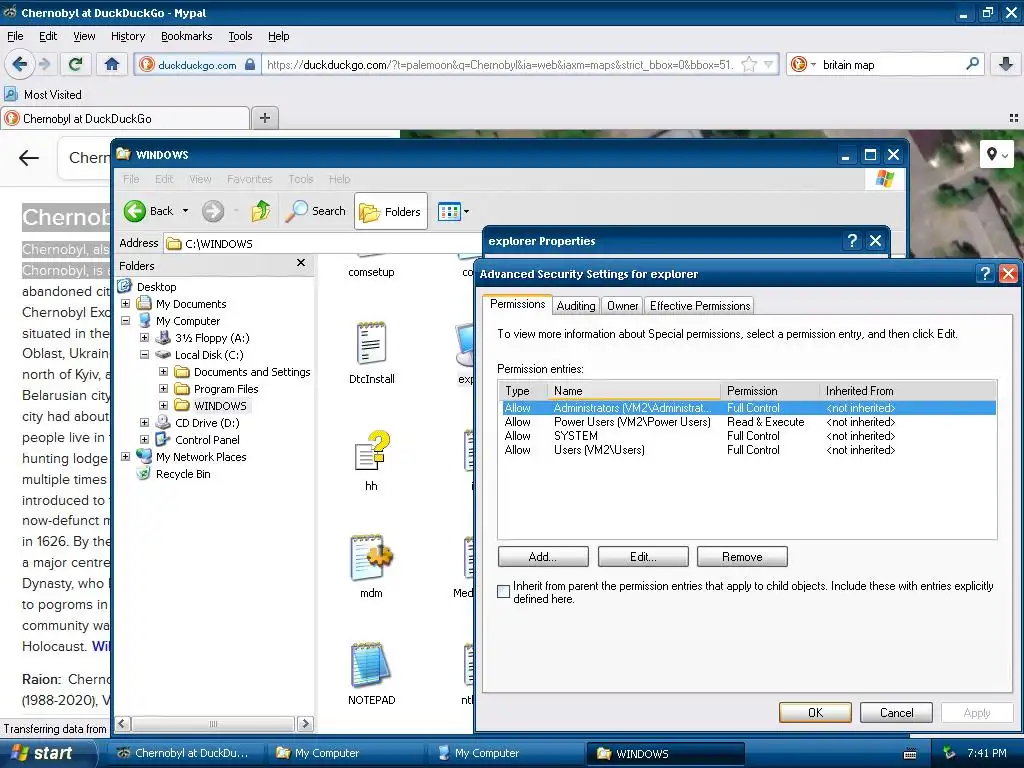Expand CD Drive (D:) in the tree

tap(144, 423)
